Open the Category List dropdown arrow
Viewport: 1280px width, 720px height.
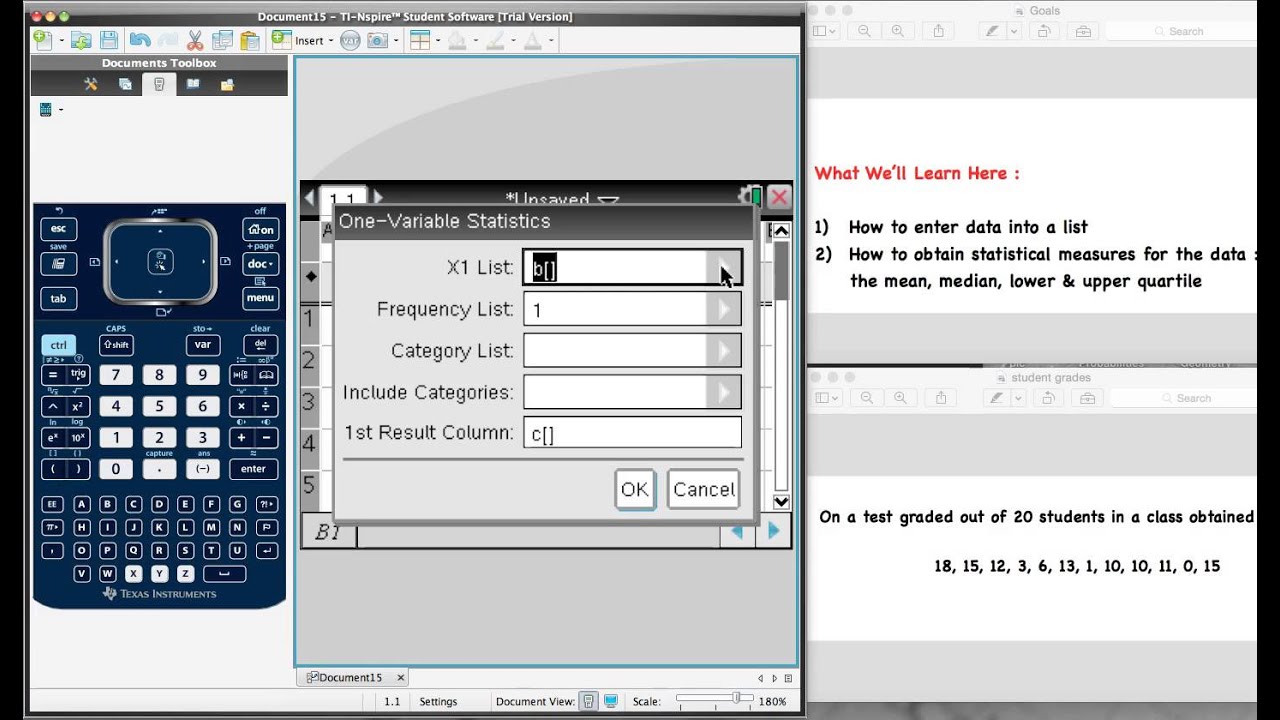[725, 351]
